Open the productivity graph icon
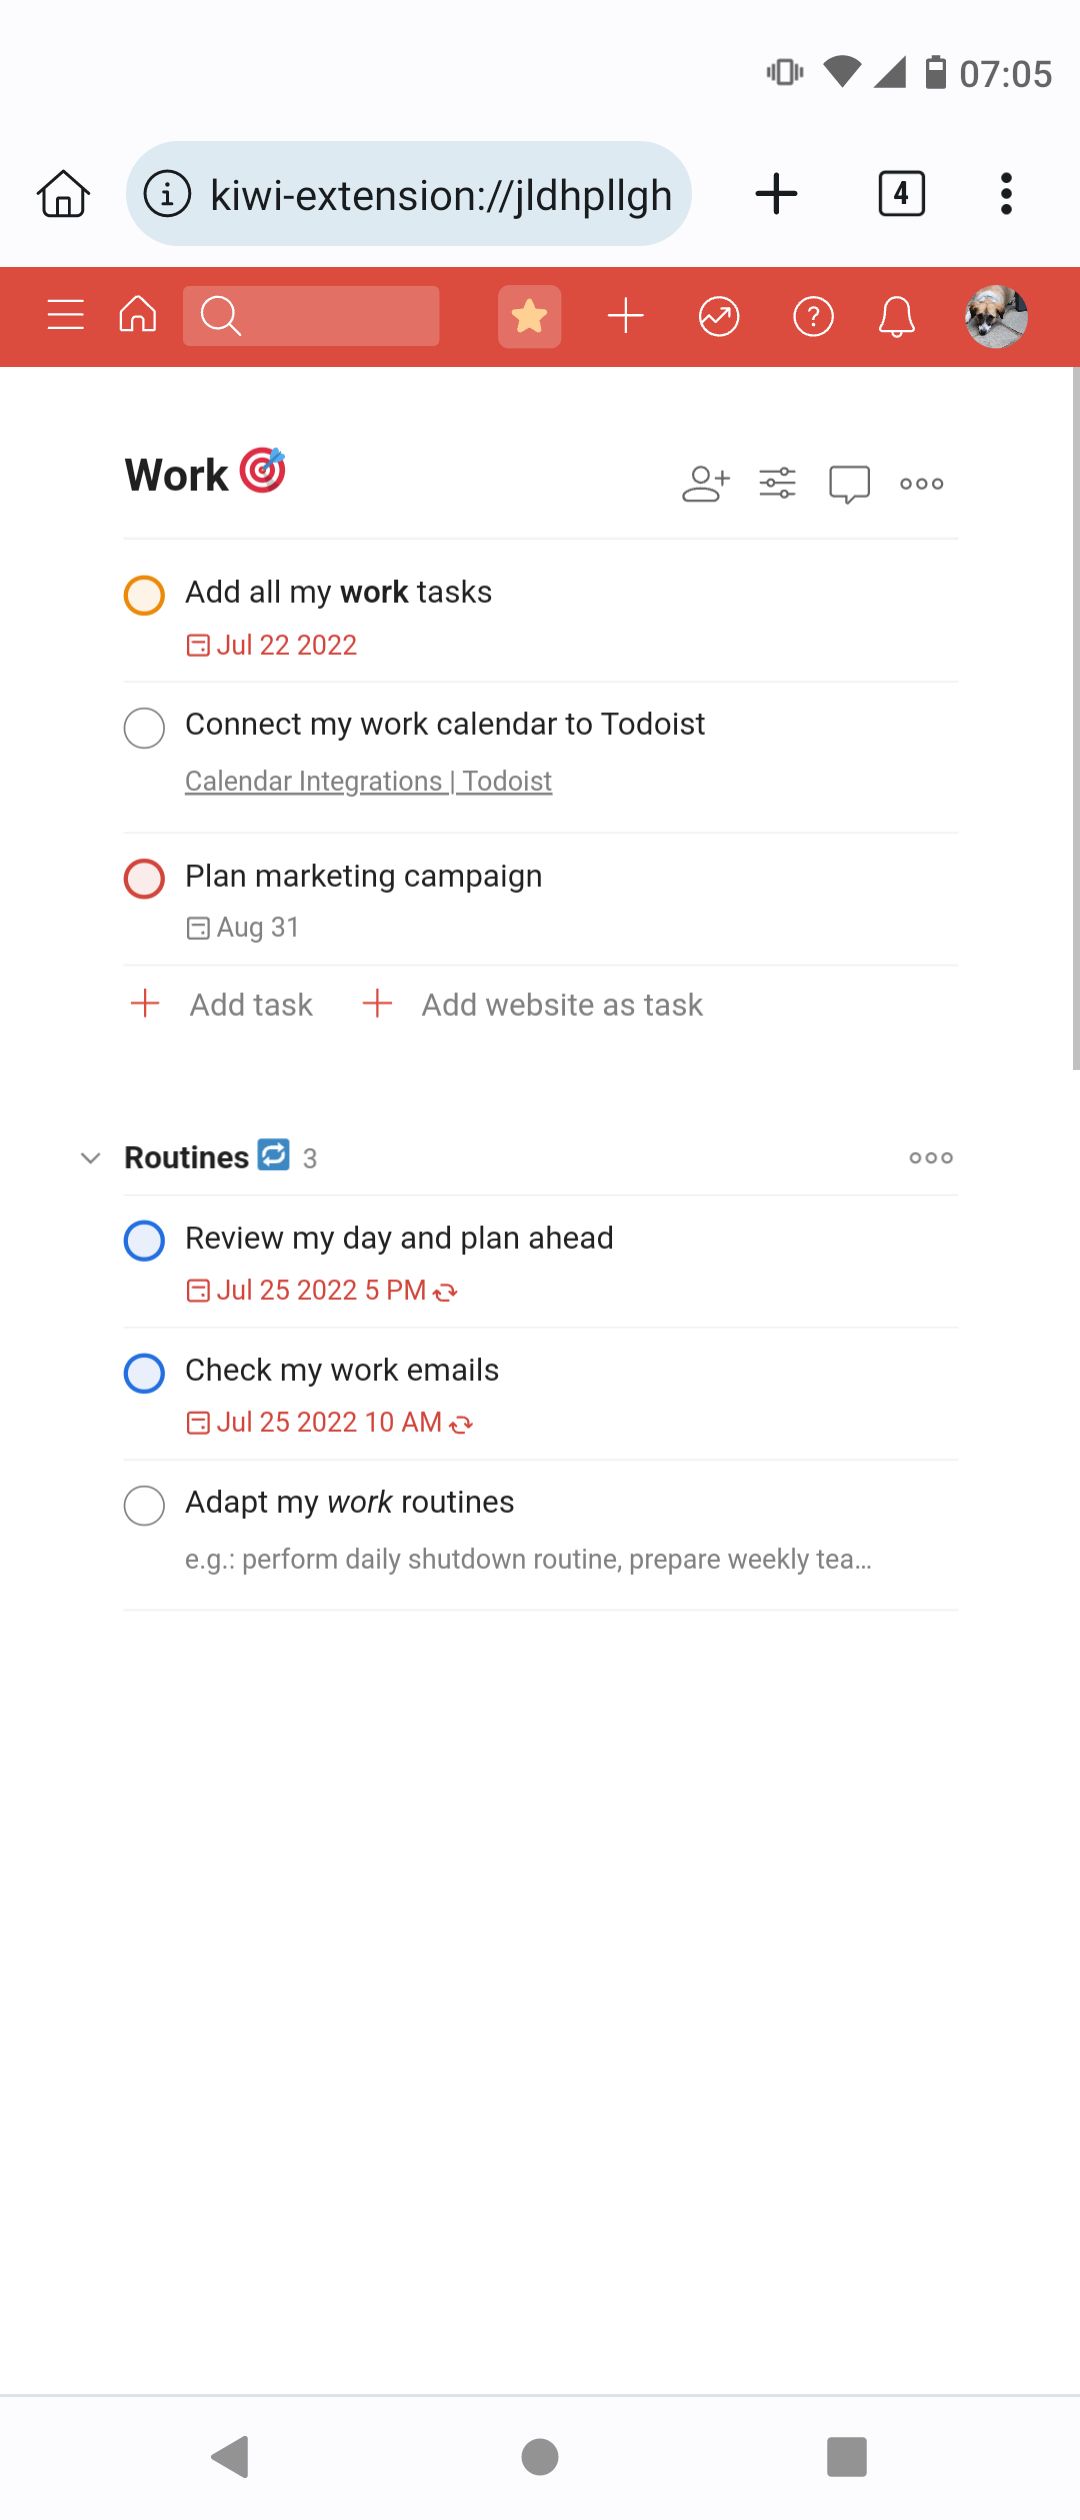The height and width of the screenshot is (2520, 1080). 719,316
